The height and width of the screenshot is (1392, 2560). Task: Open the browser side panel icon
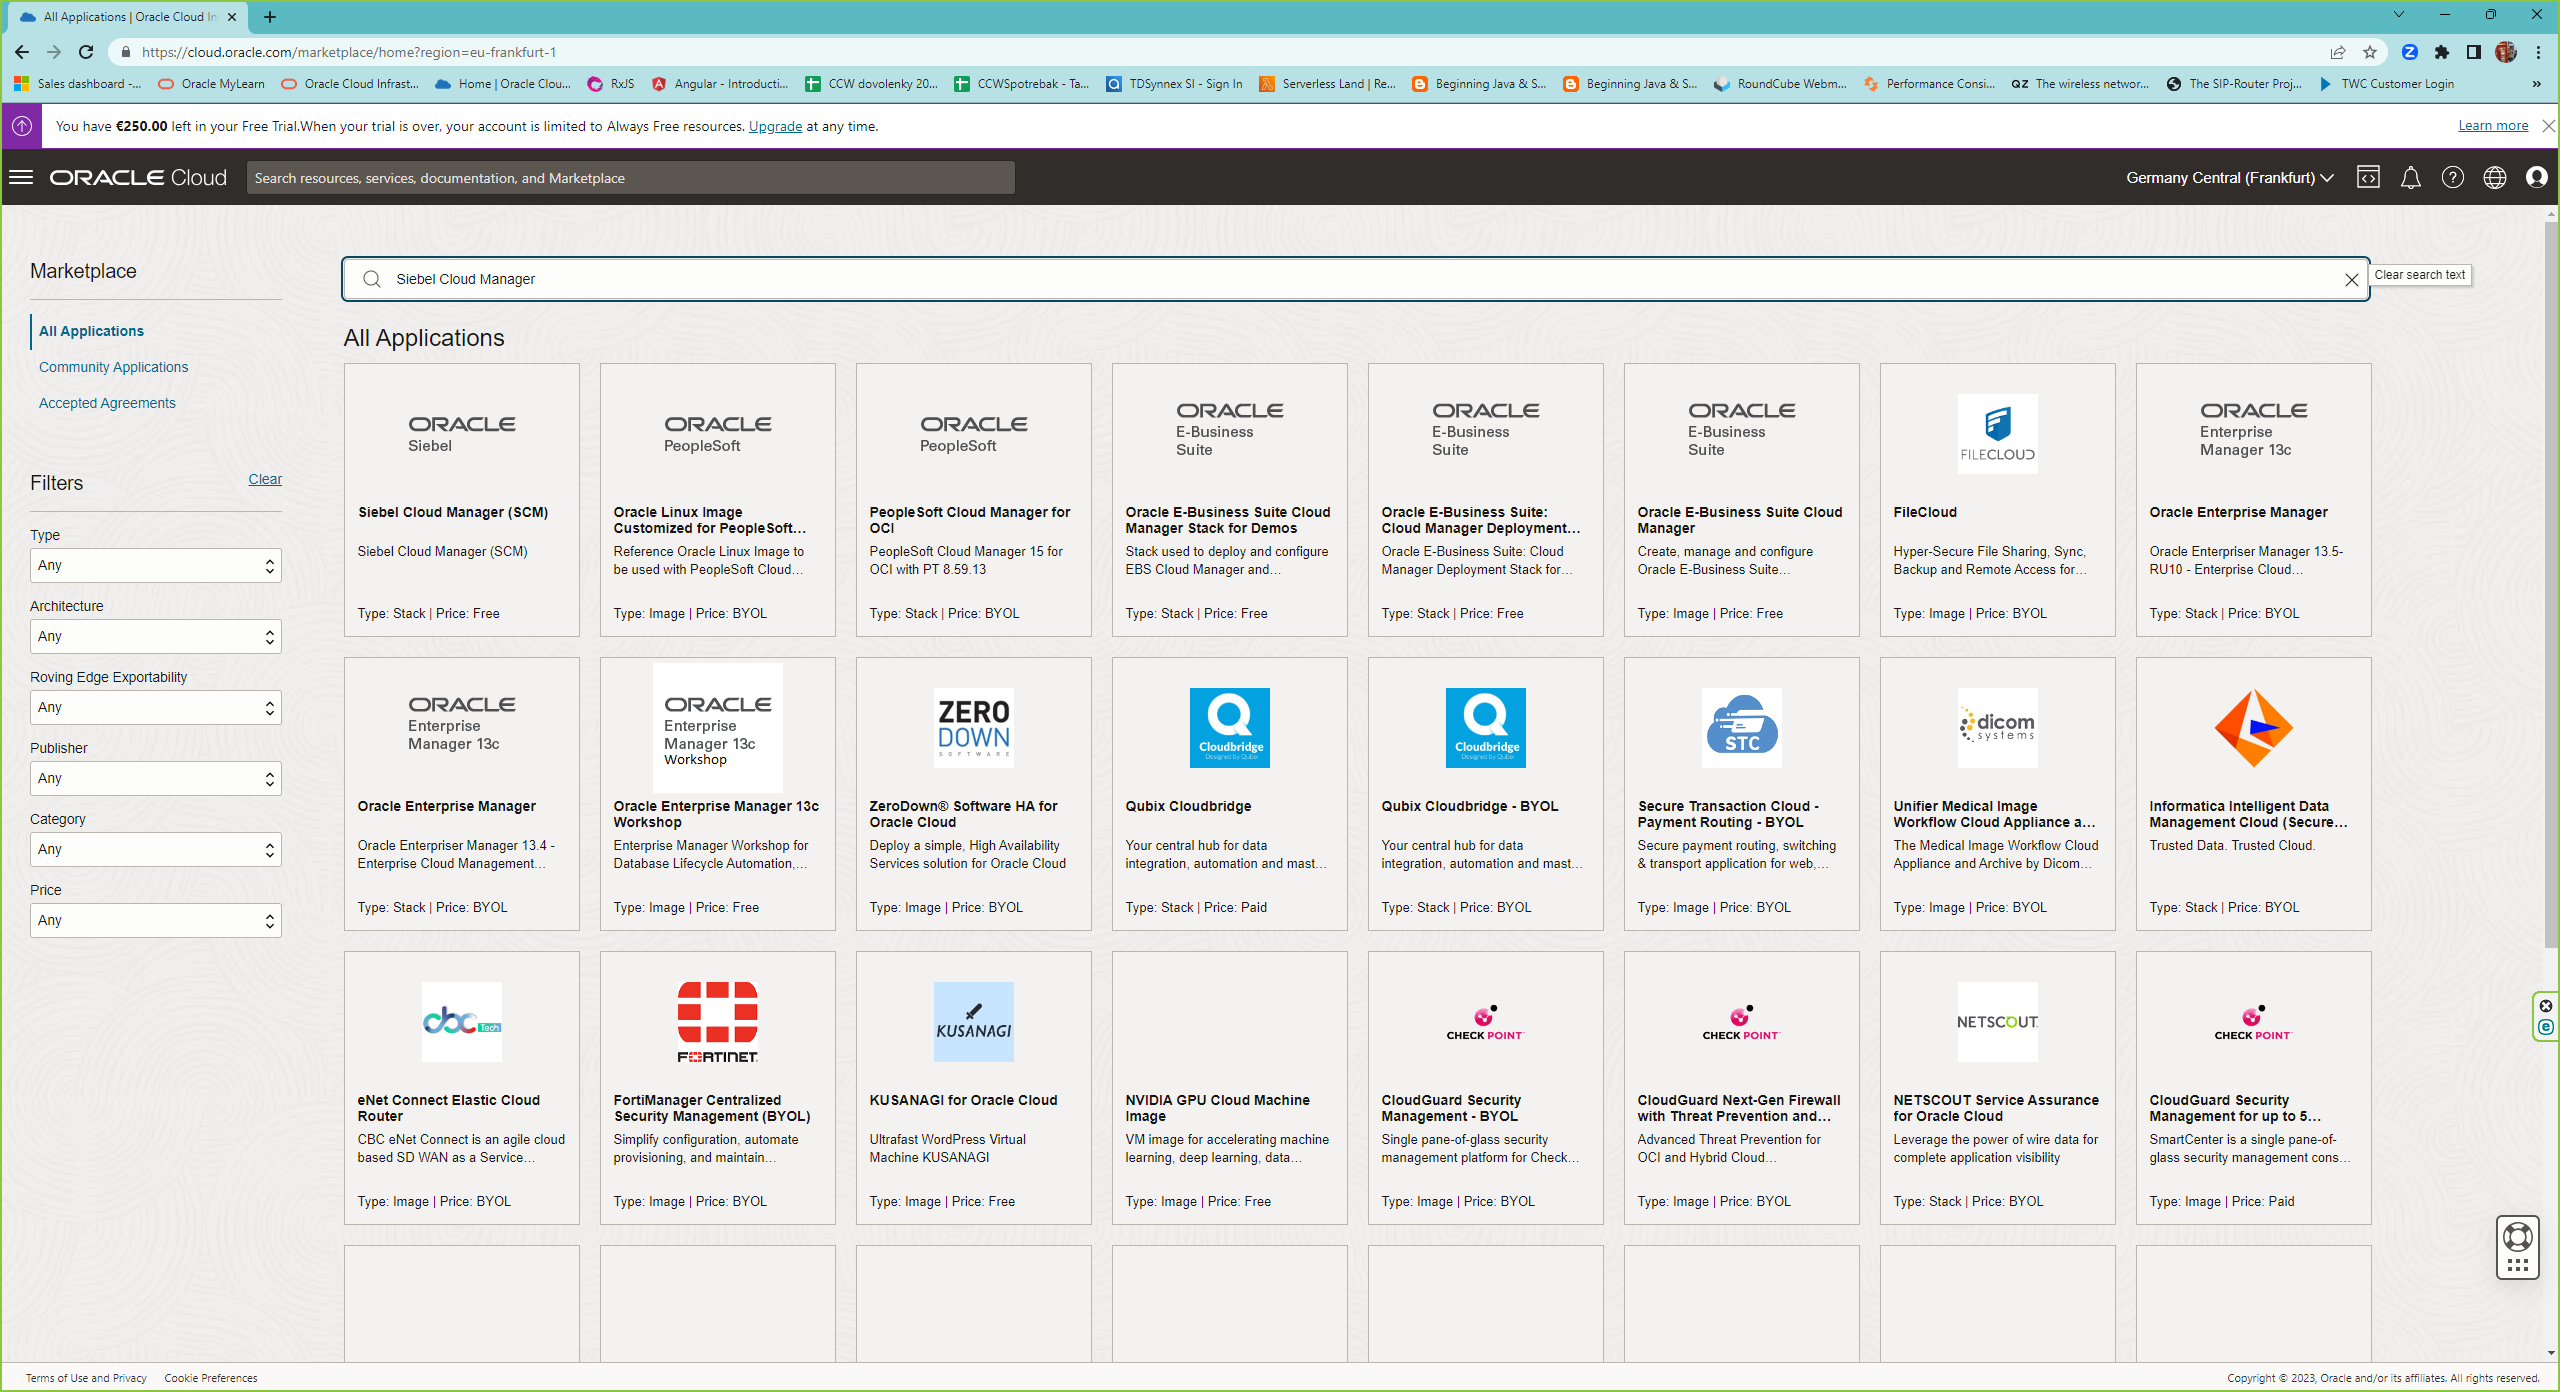[2473, 52]
